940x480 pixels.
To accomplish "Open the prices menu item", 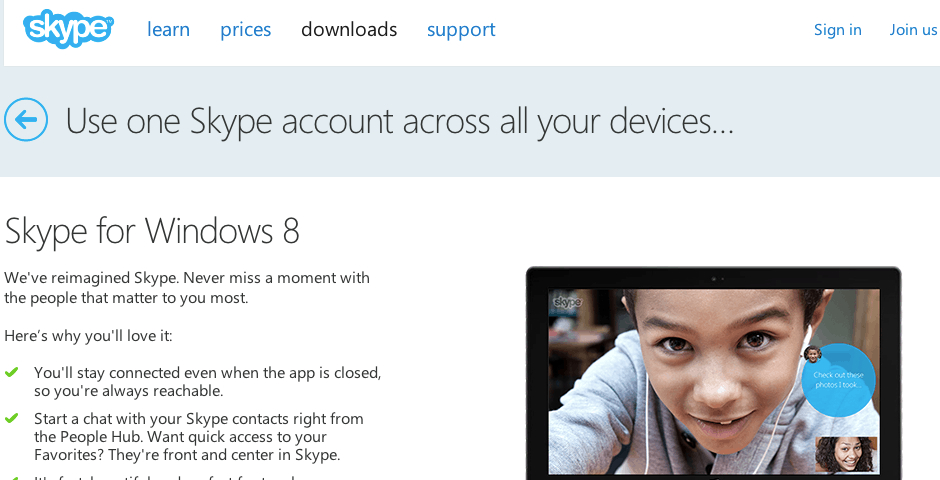I will click(246, 29).
